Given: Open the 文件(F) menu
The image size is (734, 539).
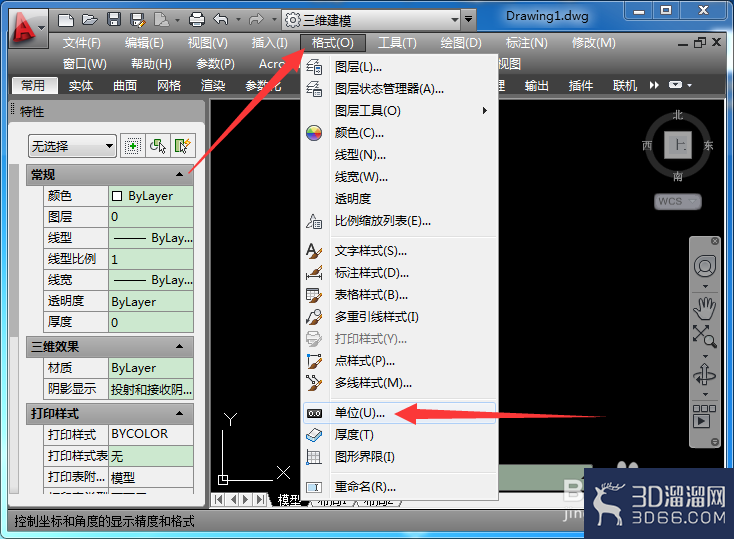Looking at the screenshot, I should [82, 43].
